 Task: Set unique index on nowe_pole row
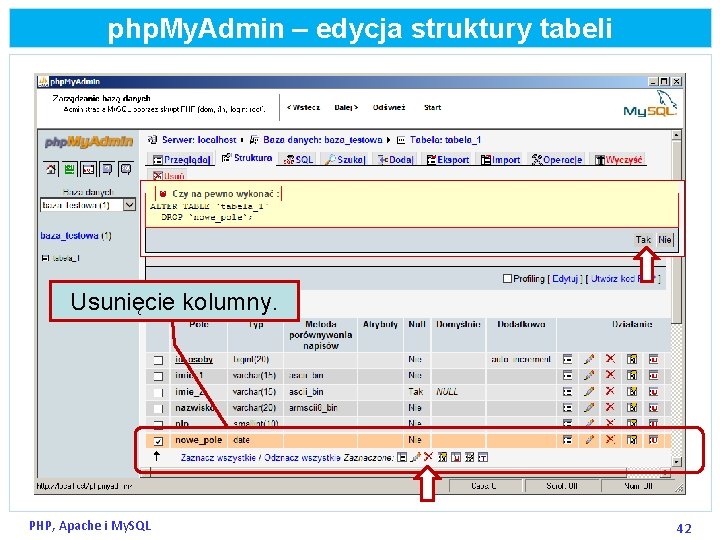653,440
